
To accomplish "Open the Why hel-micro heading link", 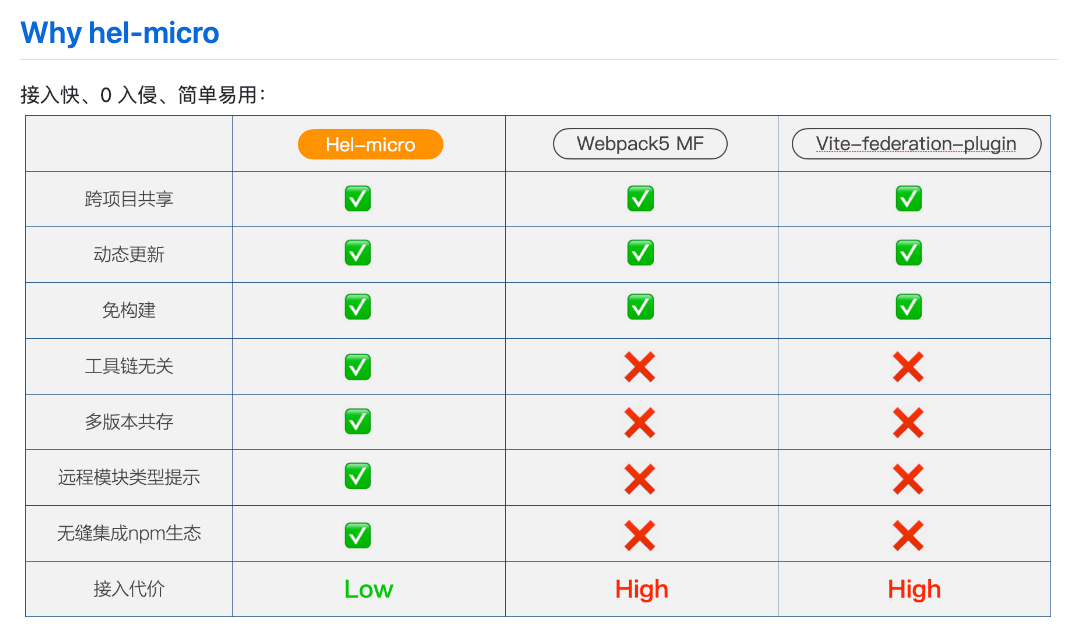I will point(120,33).
